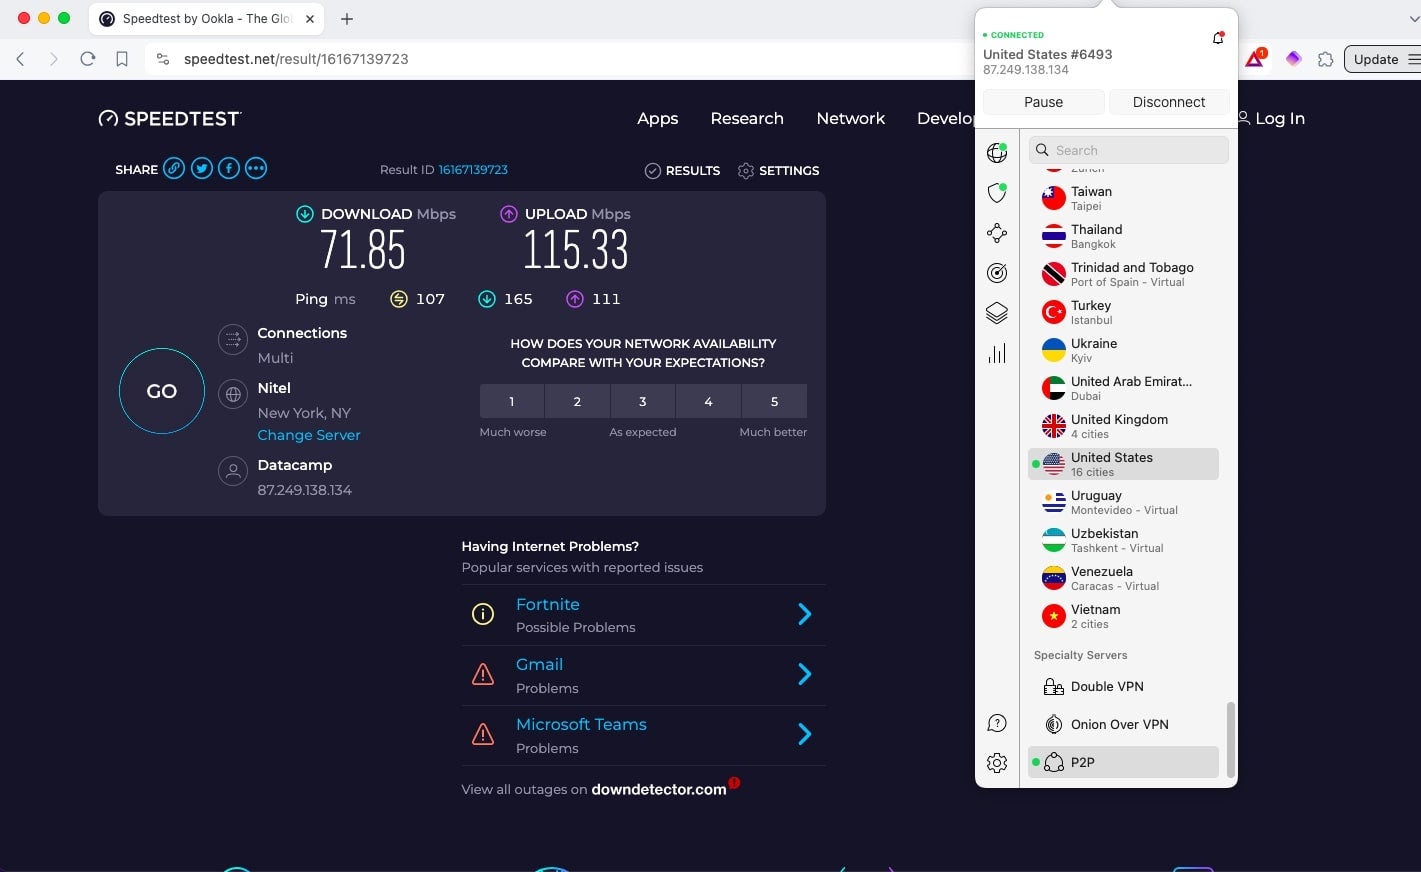Click the notification bell in VPN panel
Image resolution: width=1421 pixels, height=872 pixels.
(x=1217, y=38)
